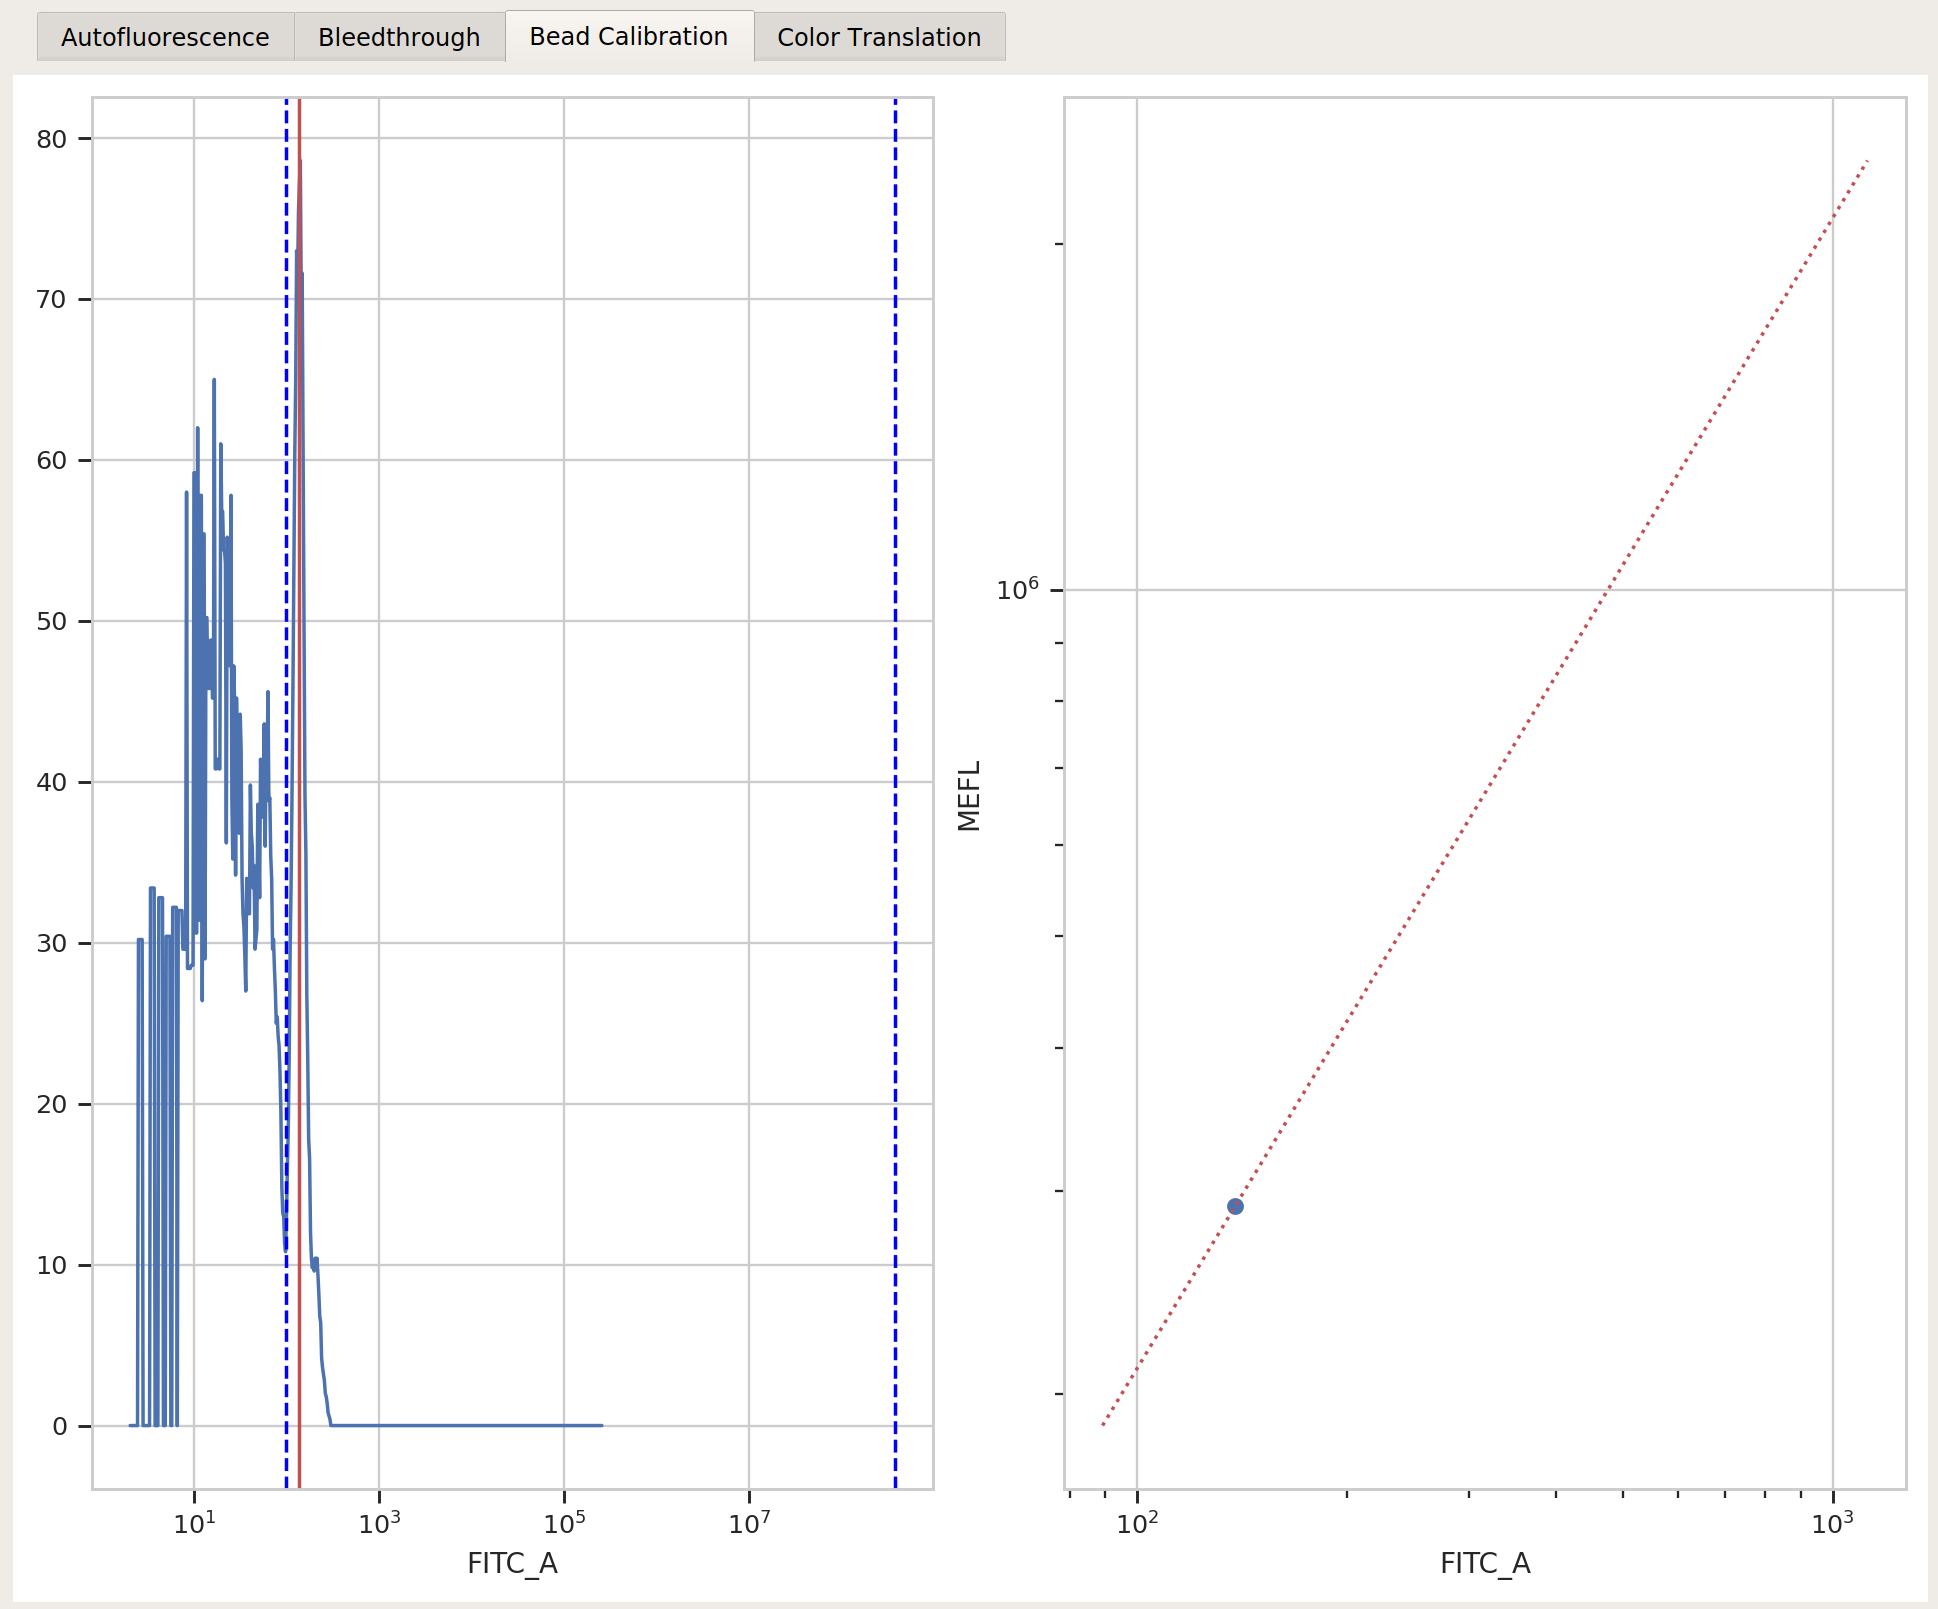This screenshot has height=1609, width=1938.
Task: Click the MEFL y-axis label
Action: tap(969, 796)
